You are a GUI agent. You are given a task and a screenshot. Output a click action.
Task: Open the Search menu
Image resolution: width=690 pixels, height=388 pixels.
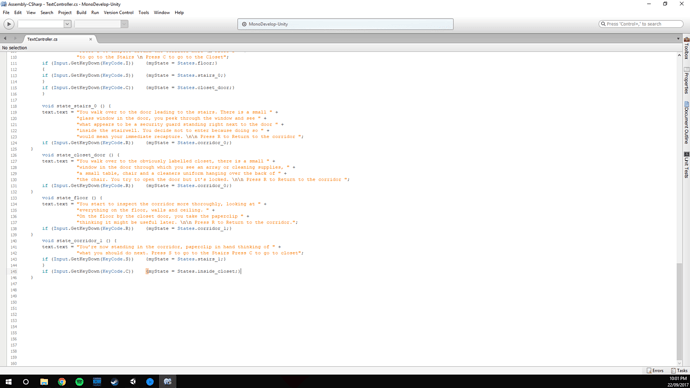click(47, 13)
